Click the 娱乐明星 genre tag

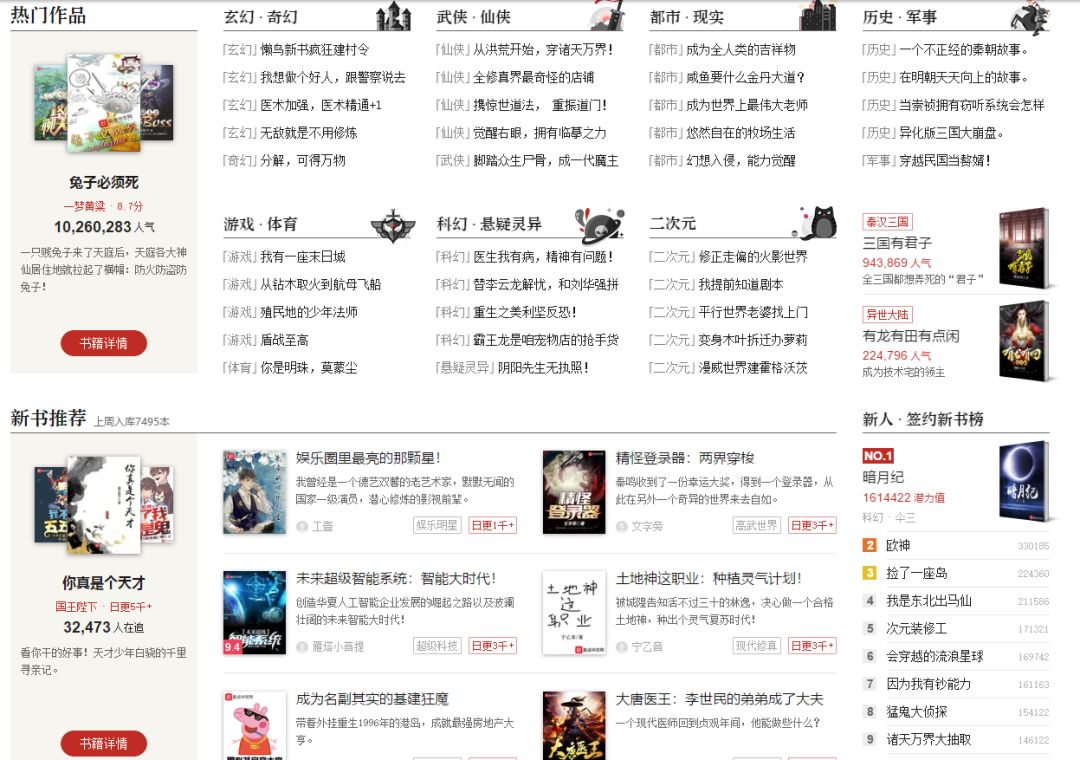[x=437, y=525]
